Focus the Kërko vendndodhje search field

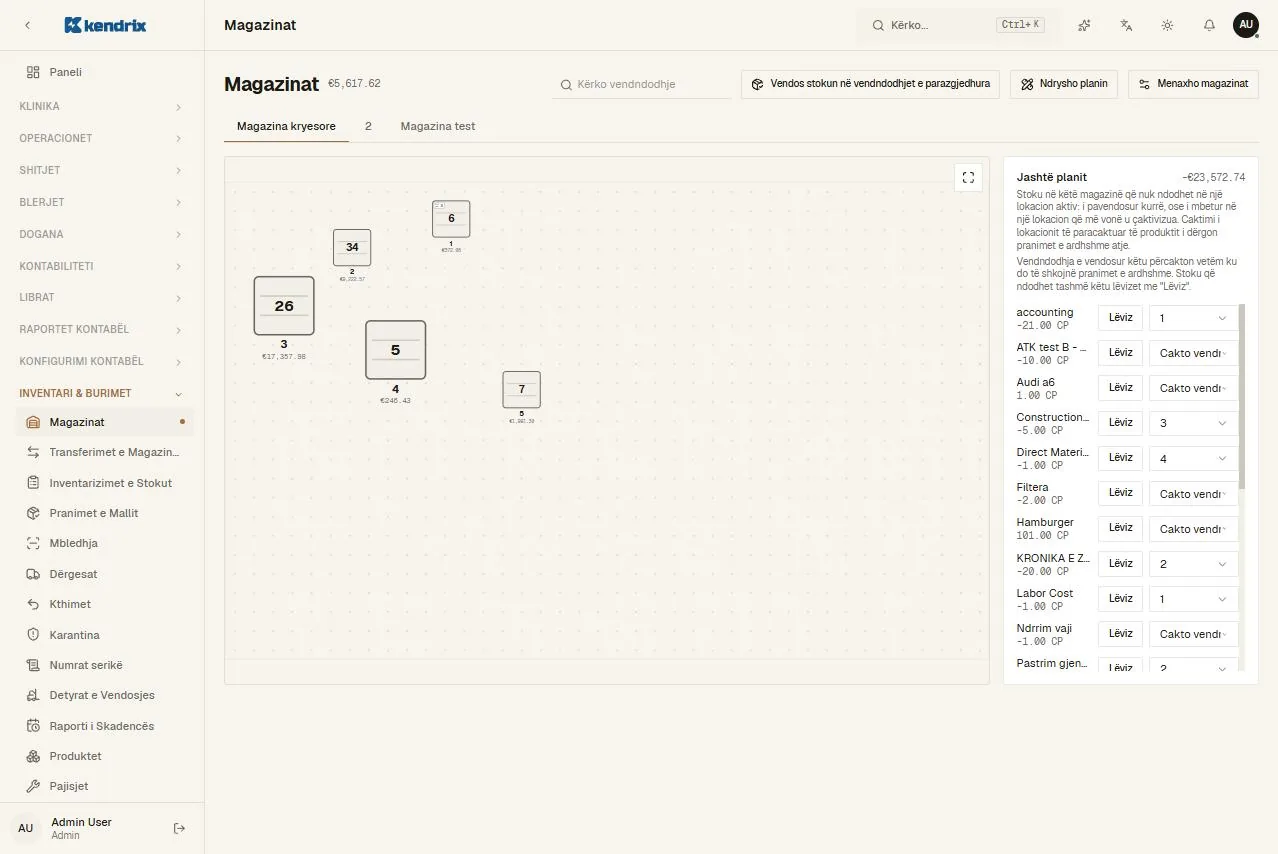click(x=642, y=85)
